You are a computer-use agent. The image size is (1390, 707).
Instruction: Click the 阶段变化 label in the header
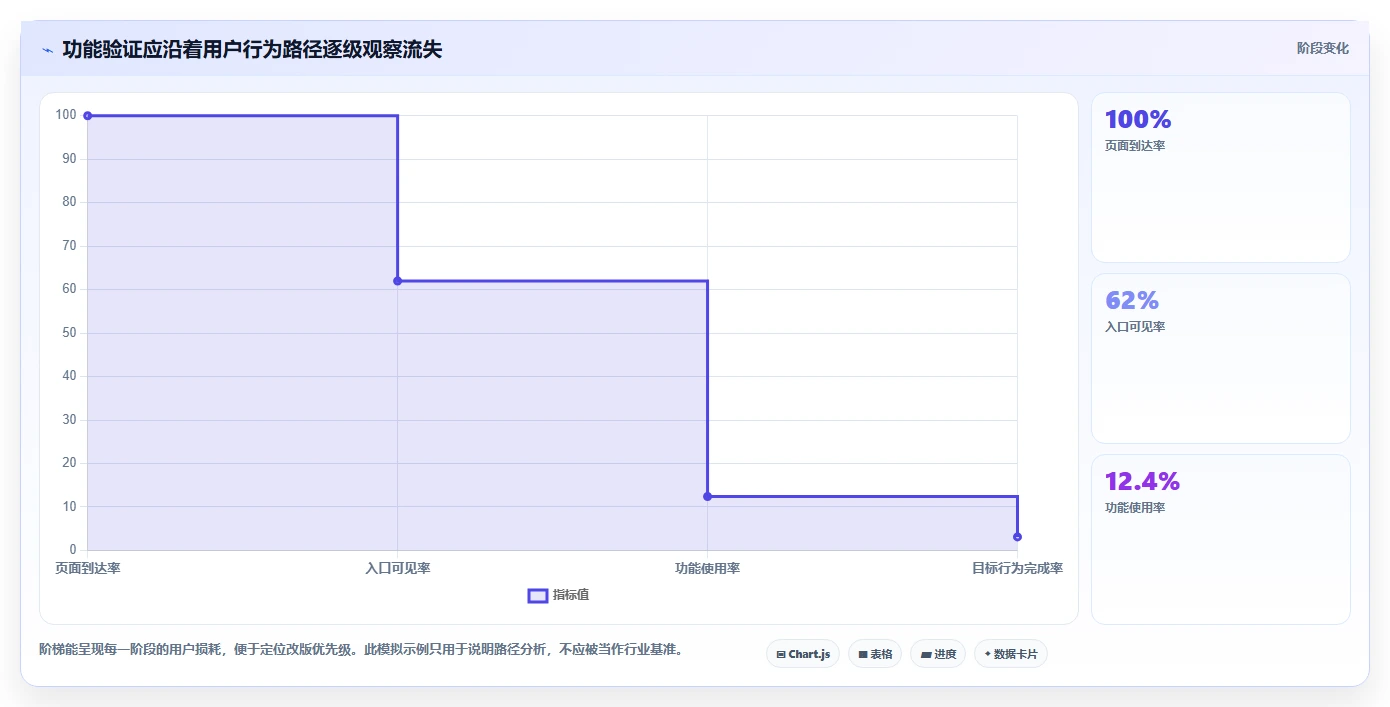click(x=1322, y=48)
